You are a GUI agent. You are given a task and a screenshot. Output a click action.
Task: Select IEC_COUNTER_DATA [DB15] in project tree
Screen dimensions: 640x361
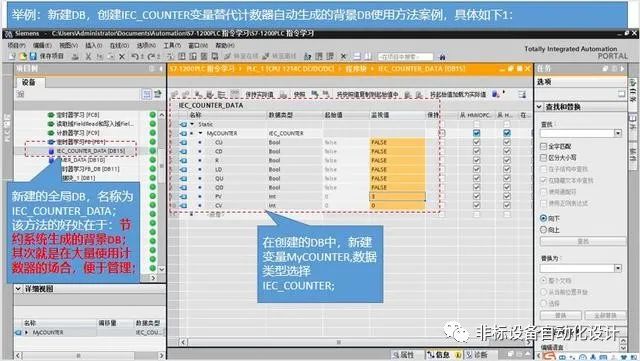coord(91,151)
